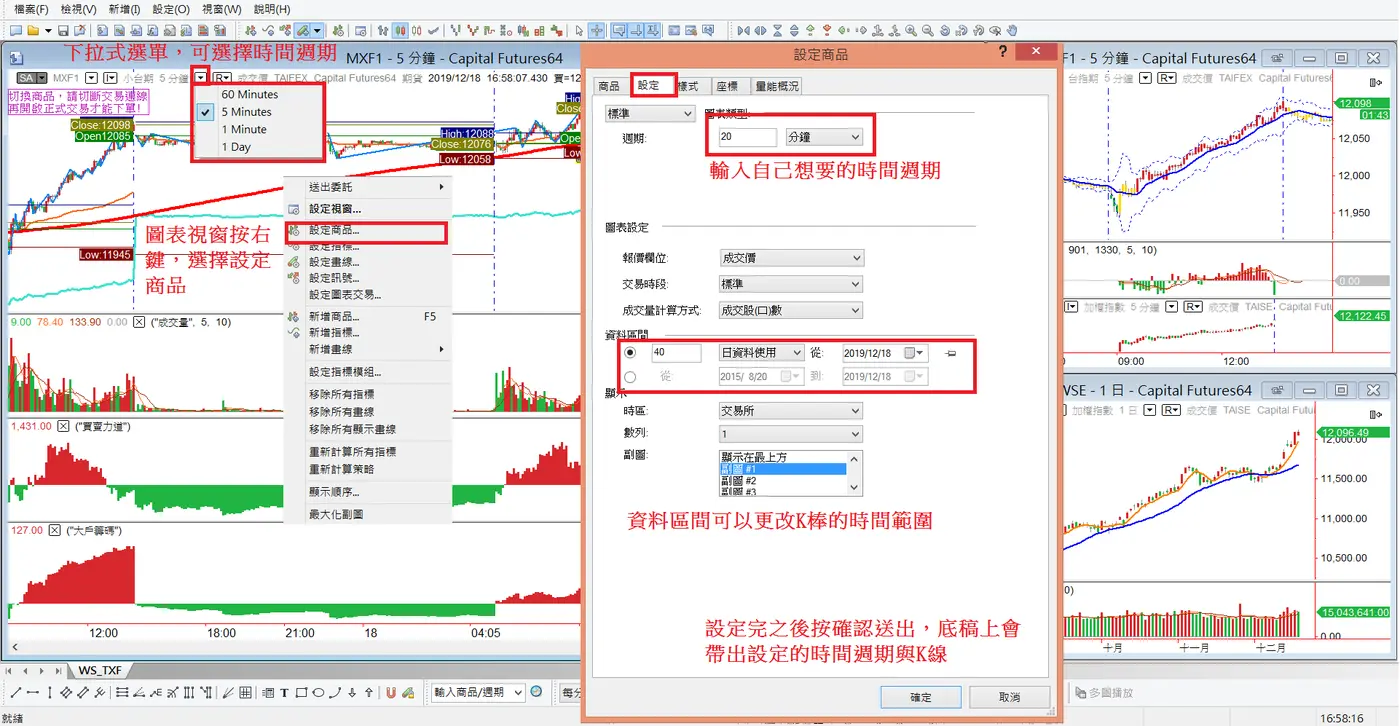Select the horizontal line drawing tool
The width and height of the screenshot is (1400, 726).
[32, 692]
